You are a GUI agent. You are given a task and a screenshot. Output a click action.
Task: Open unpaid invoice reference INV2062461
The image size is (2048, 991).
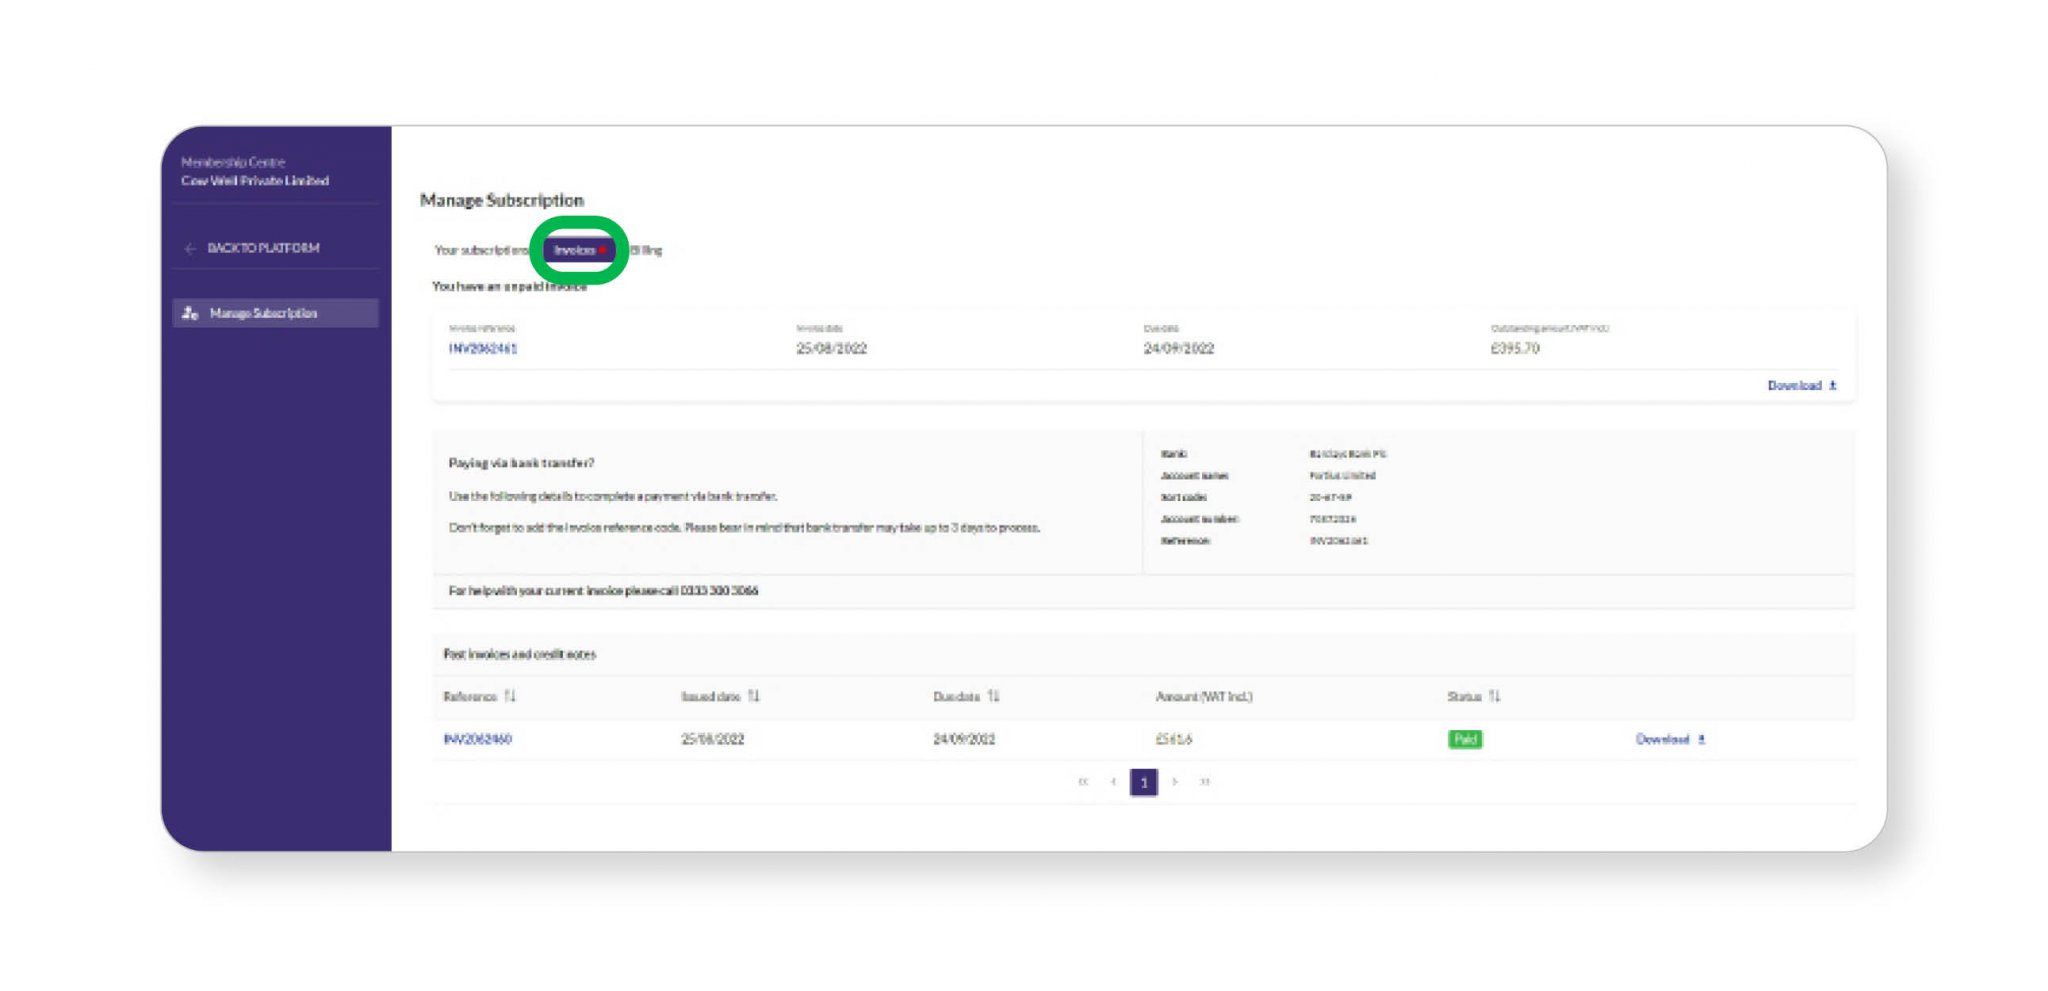(x=483, y=348)
